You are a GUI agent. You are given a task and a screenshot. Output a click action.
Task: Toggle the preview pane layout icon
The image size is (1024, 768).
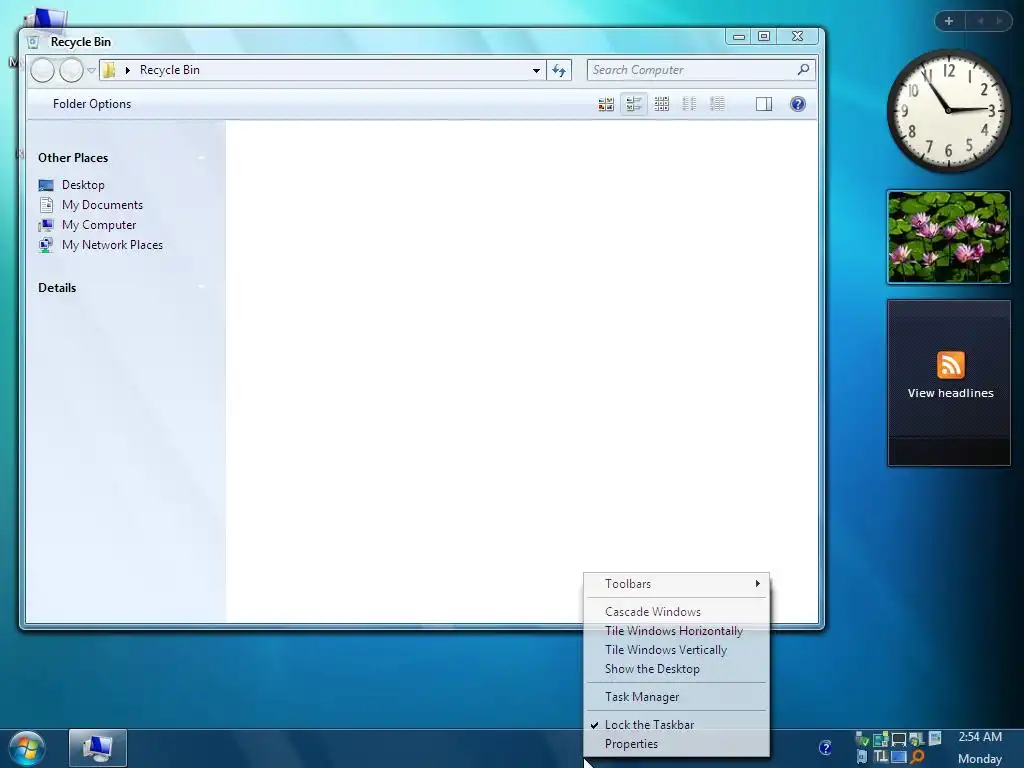click(x=763, y=104)
